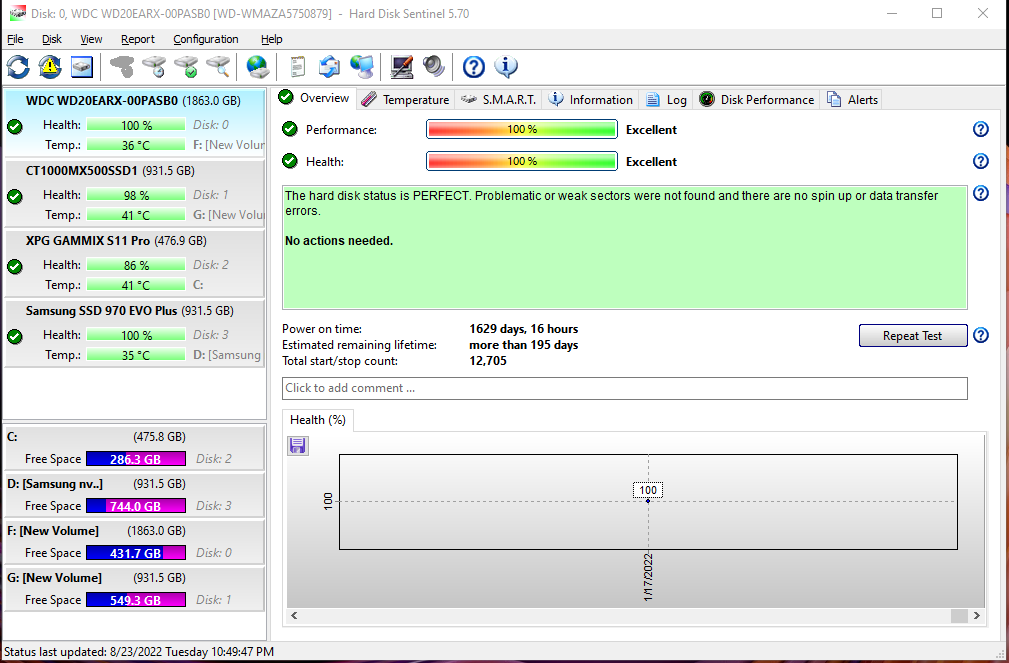Click the refresh icon with yellow warning triangle
Image resolution: width=1009 pixels, height=663 pixels.
50,67
